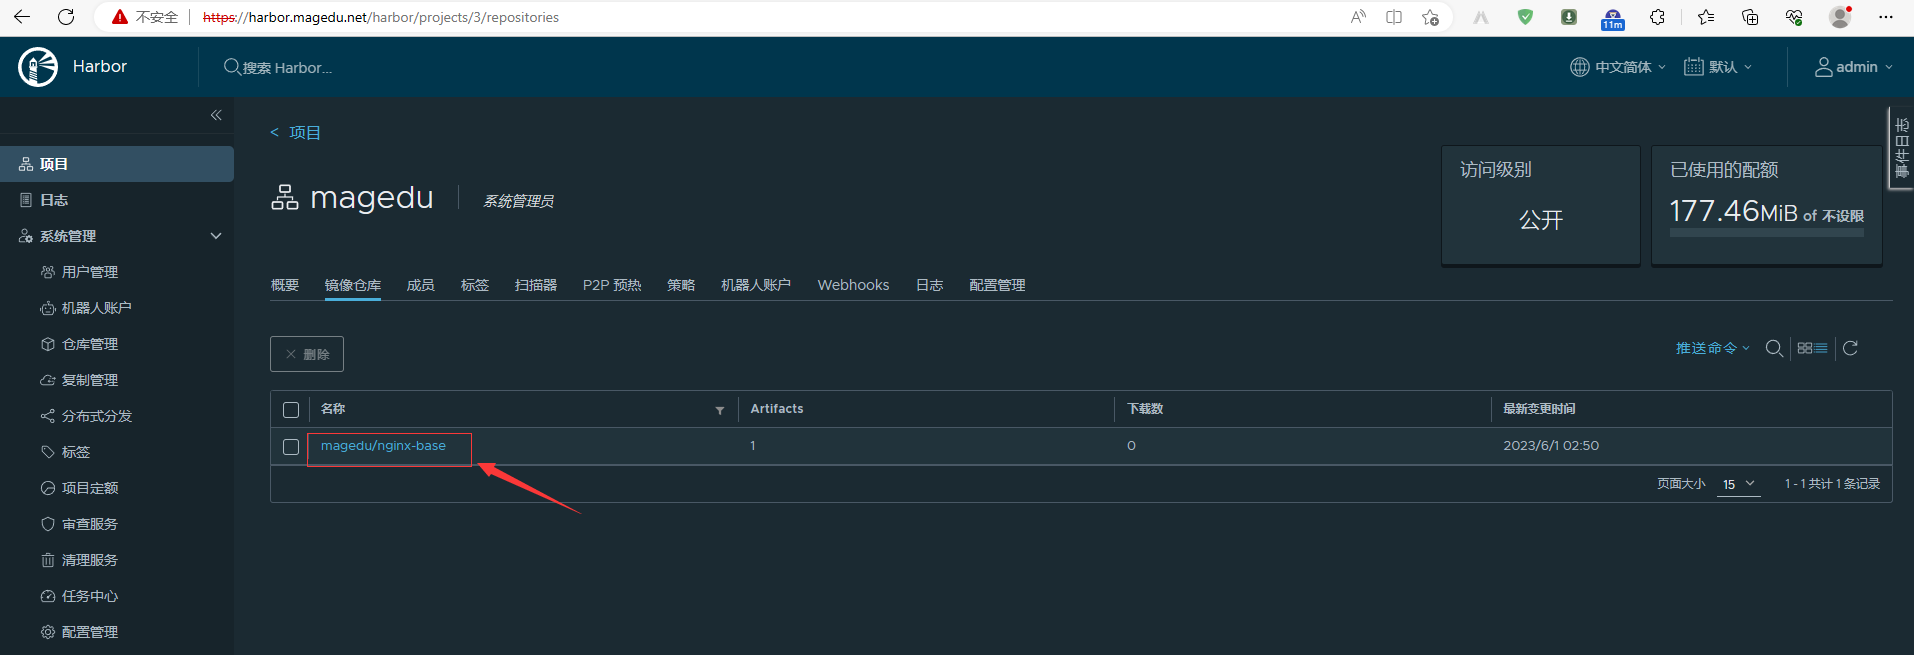Screen dimensions: 1914x655
Task: Refresh the repository list
Action: [x=1850, y=348]
